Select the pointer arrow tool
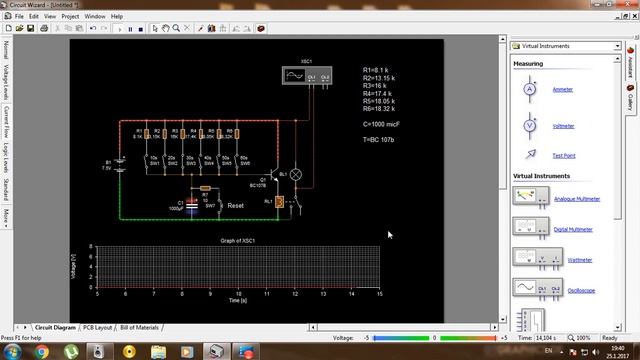Image resolution: width=640 pixels, height=360 pixels. click(155, 28)
